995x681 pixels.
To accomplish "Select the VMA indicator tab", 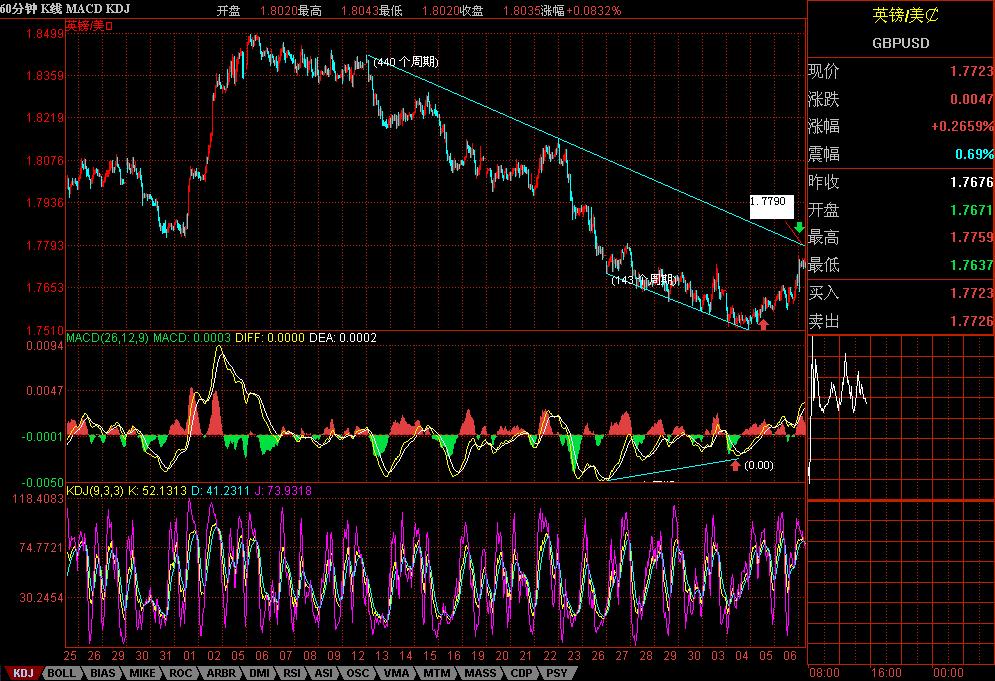I will [395, 674].
